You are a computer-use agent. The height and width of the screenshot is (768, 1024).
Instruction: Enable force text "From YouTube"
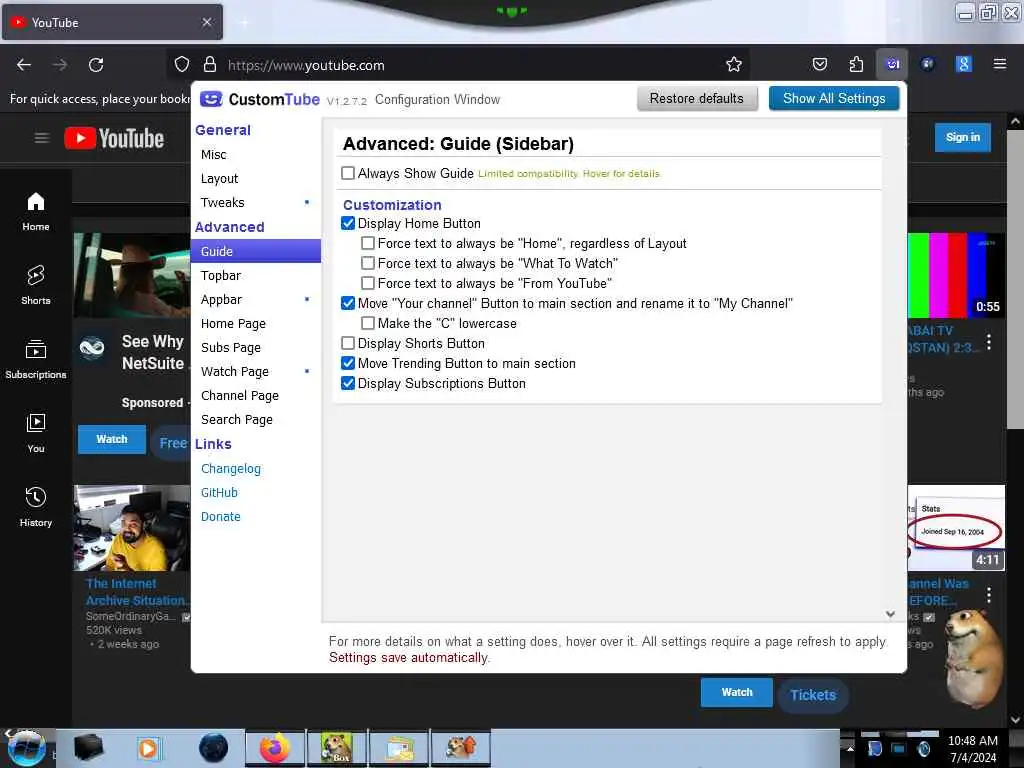tap(368, 283)
